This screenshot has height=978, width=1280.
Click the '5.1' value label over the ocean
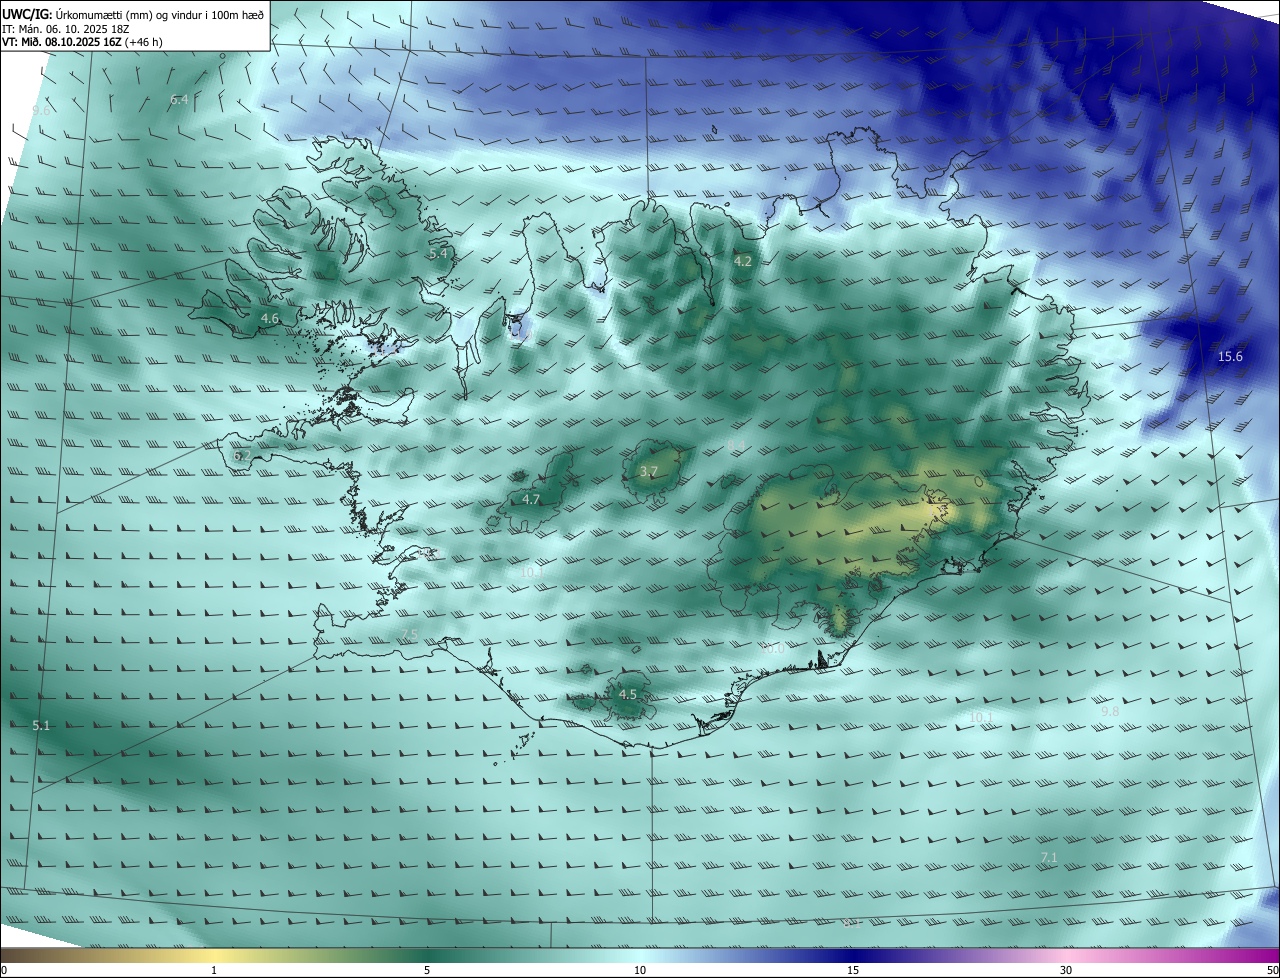pos(41,725)
